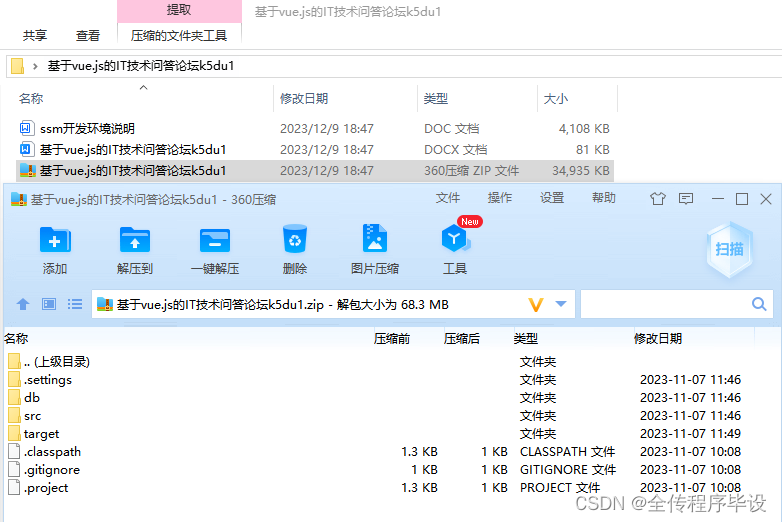
Task: Open the 压缩的文件夹工具 ribbon tab
Action: (179, 35)
